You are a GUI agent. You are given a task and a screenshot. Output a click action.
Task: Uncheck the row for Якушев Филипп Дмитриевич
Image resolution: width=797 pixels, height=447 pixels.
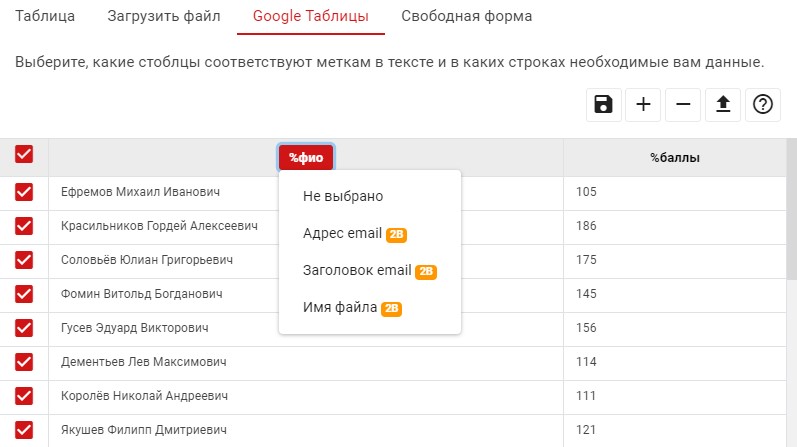coord(24,430)
